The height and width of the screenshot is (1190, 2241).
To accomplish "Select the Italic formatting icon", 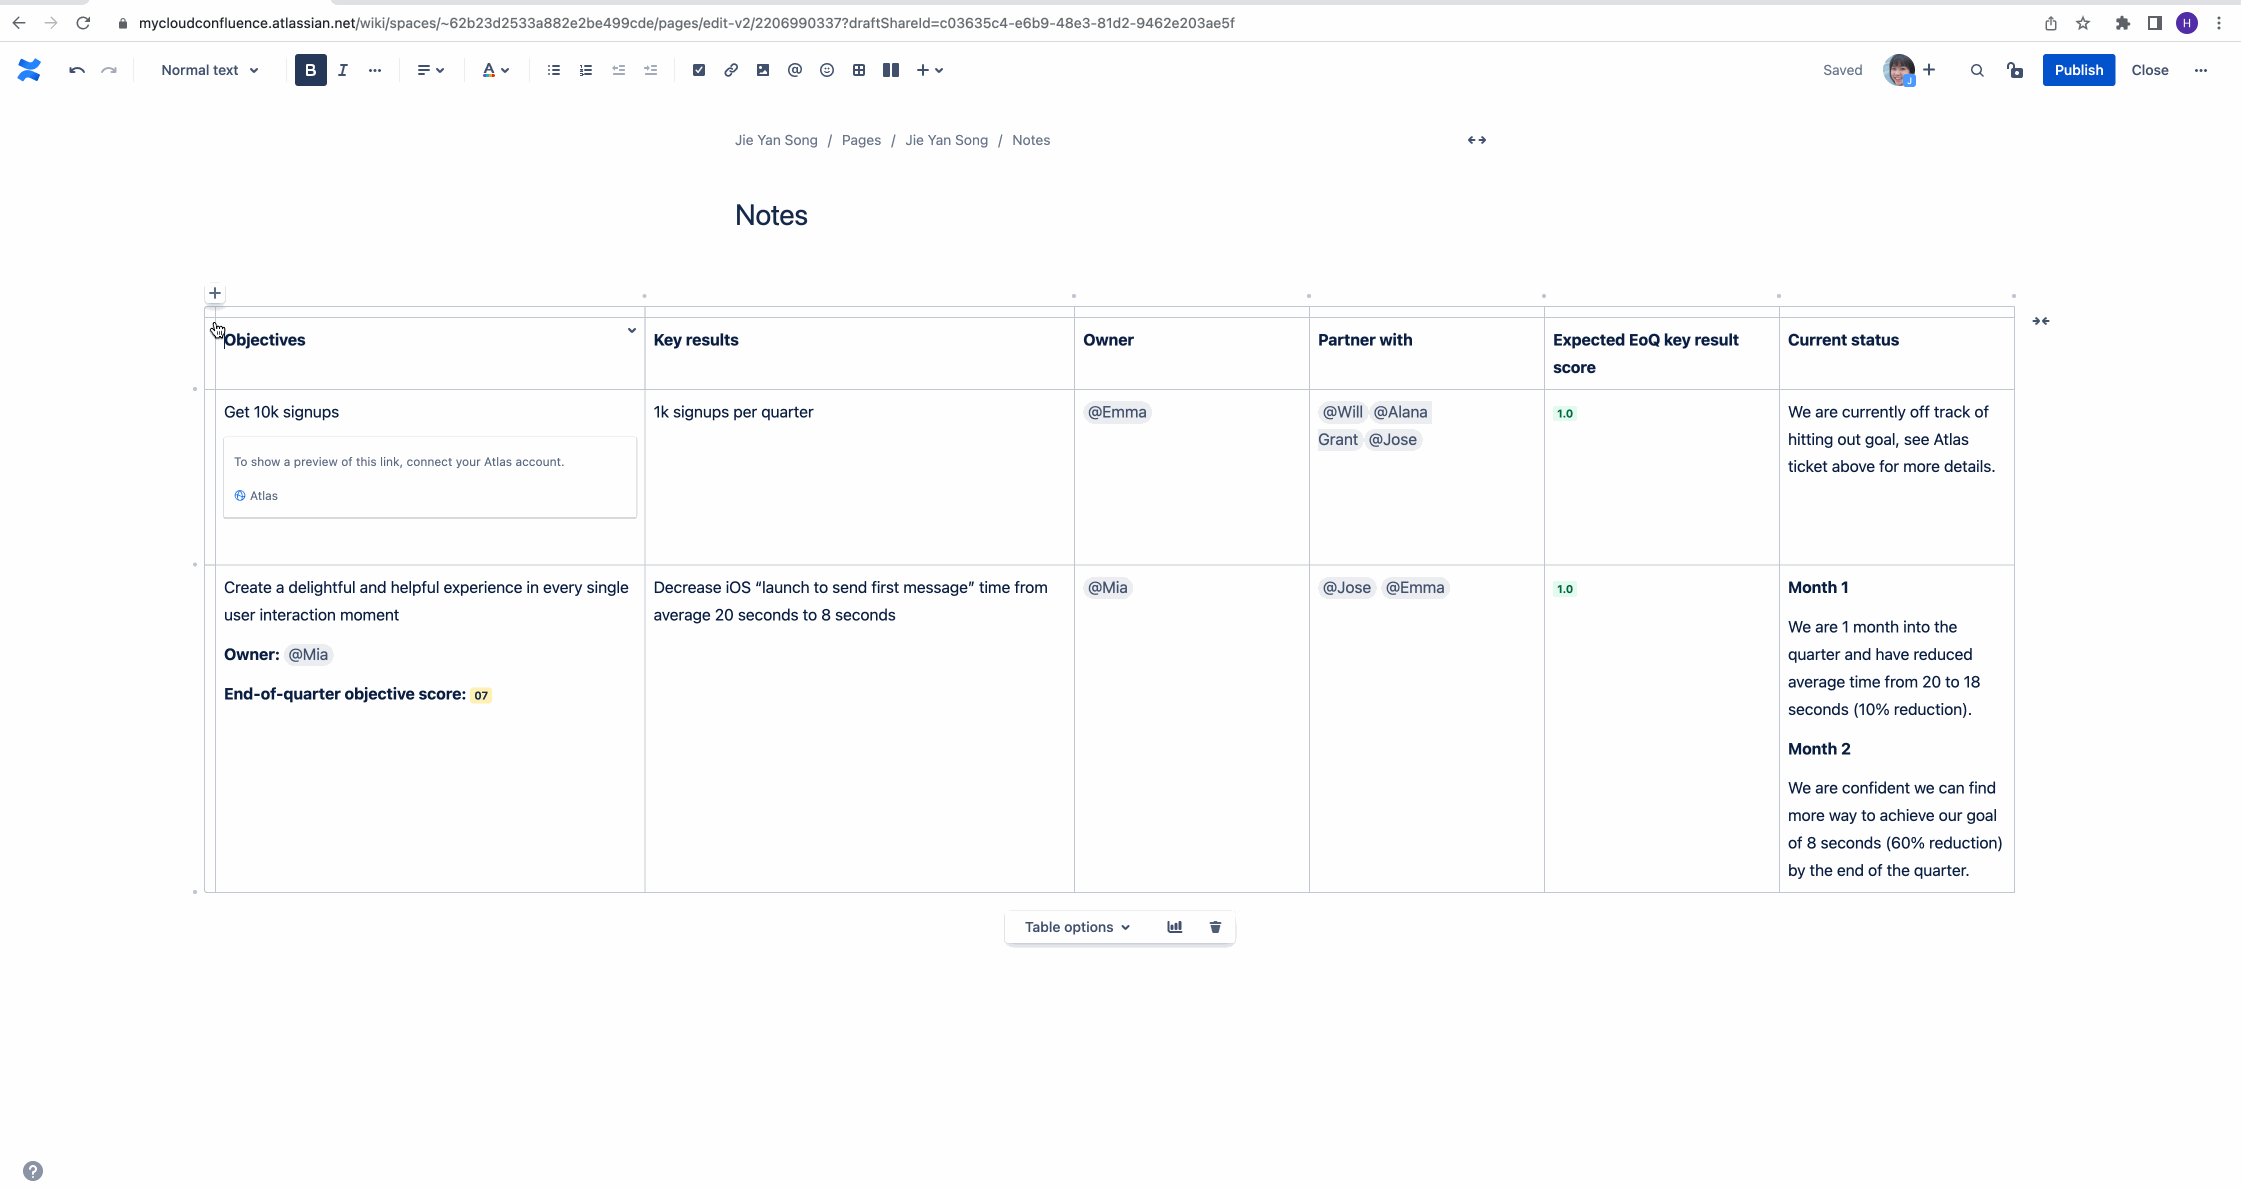I will point(342,70).
